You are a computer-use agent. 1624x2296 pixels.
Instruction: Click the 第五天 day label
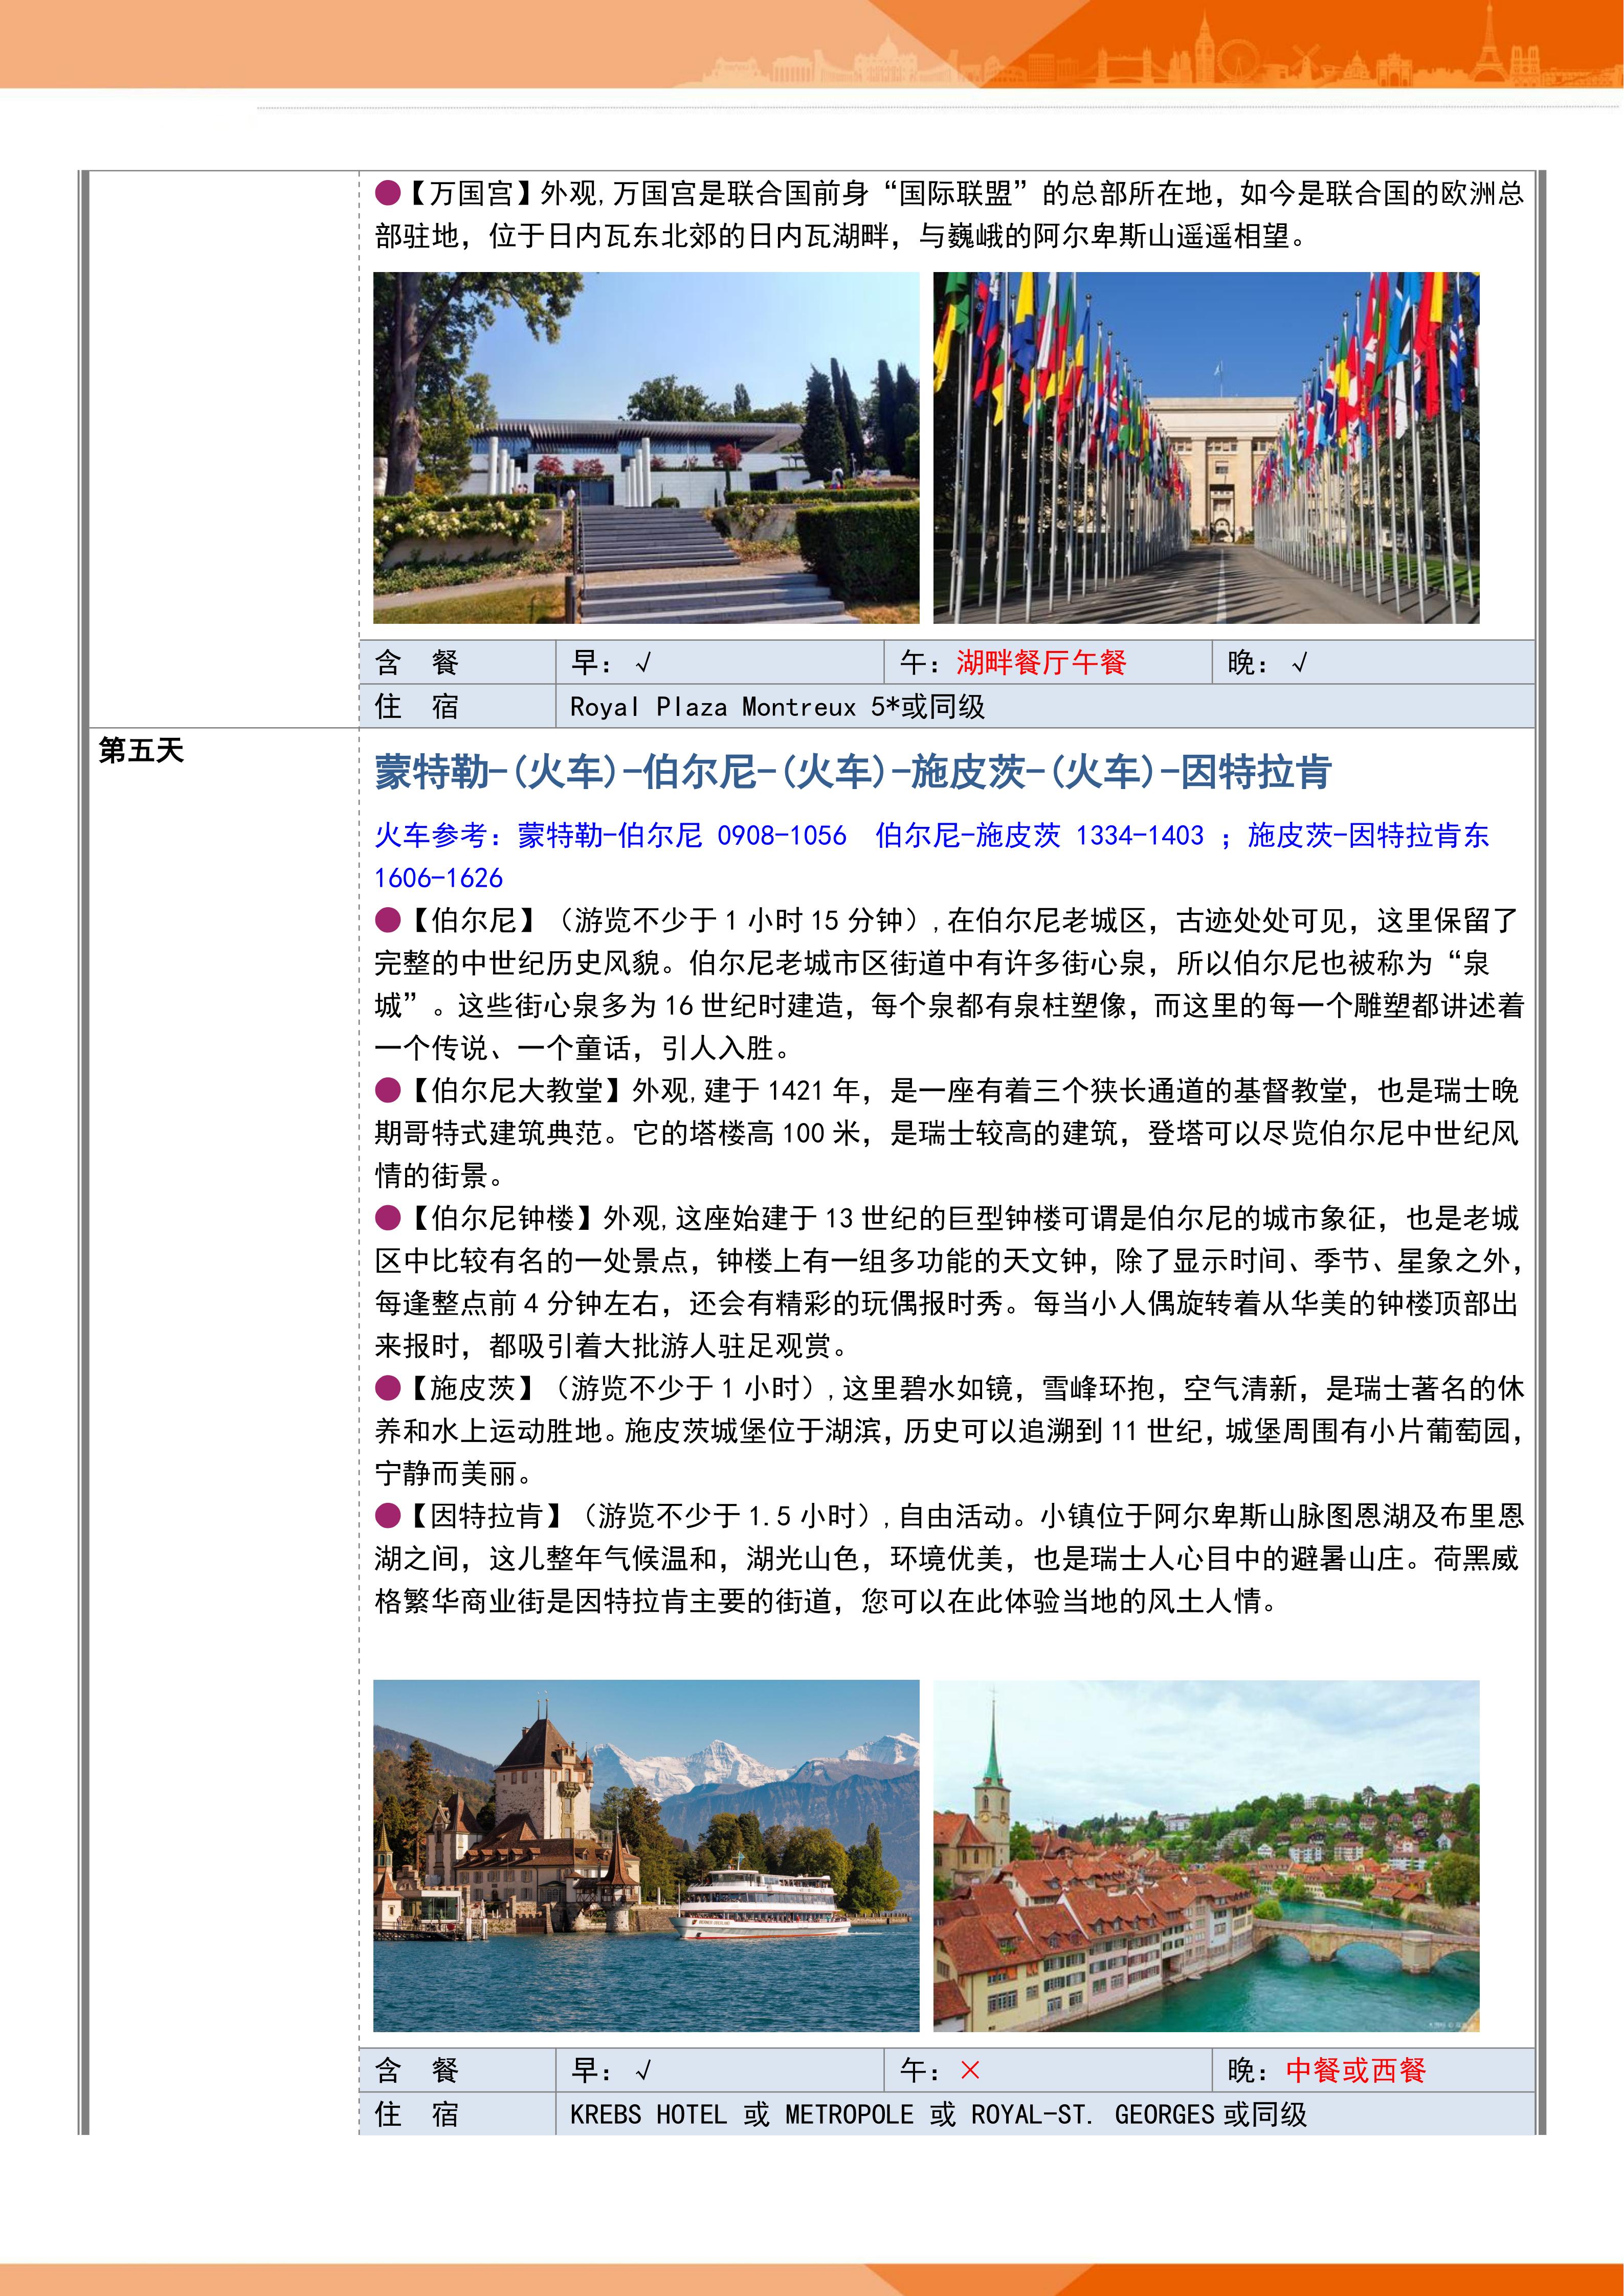pyautogui.click(x=141, y=750)
